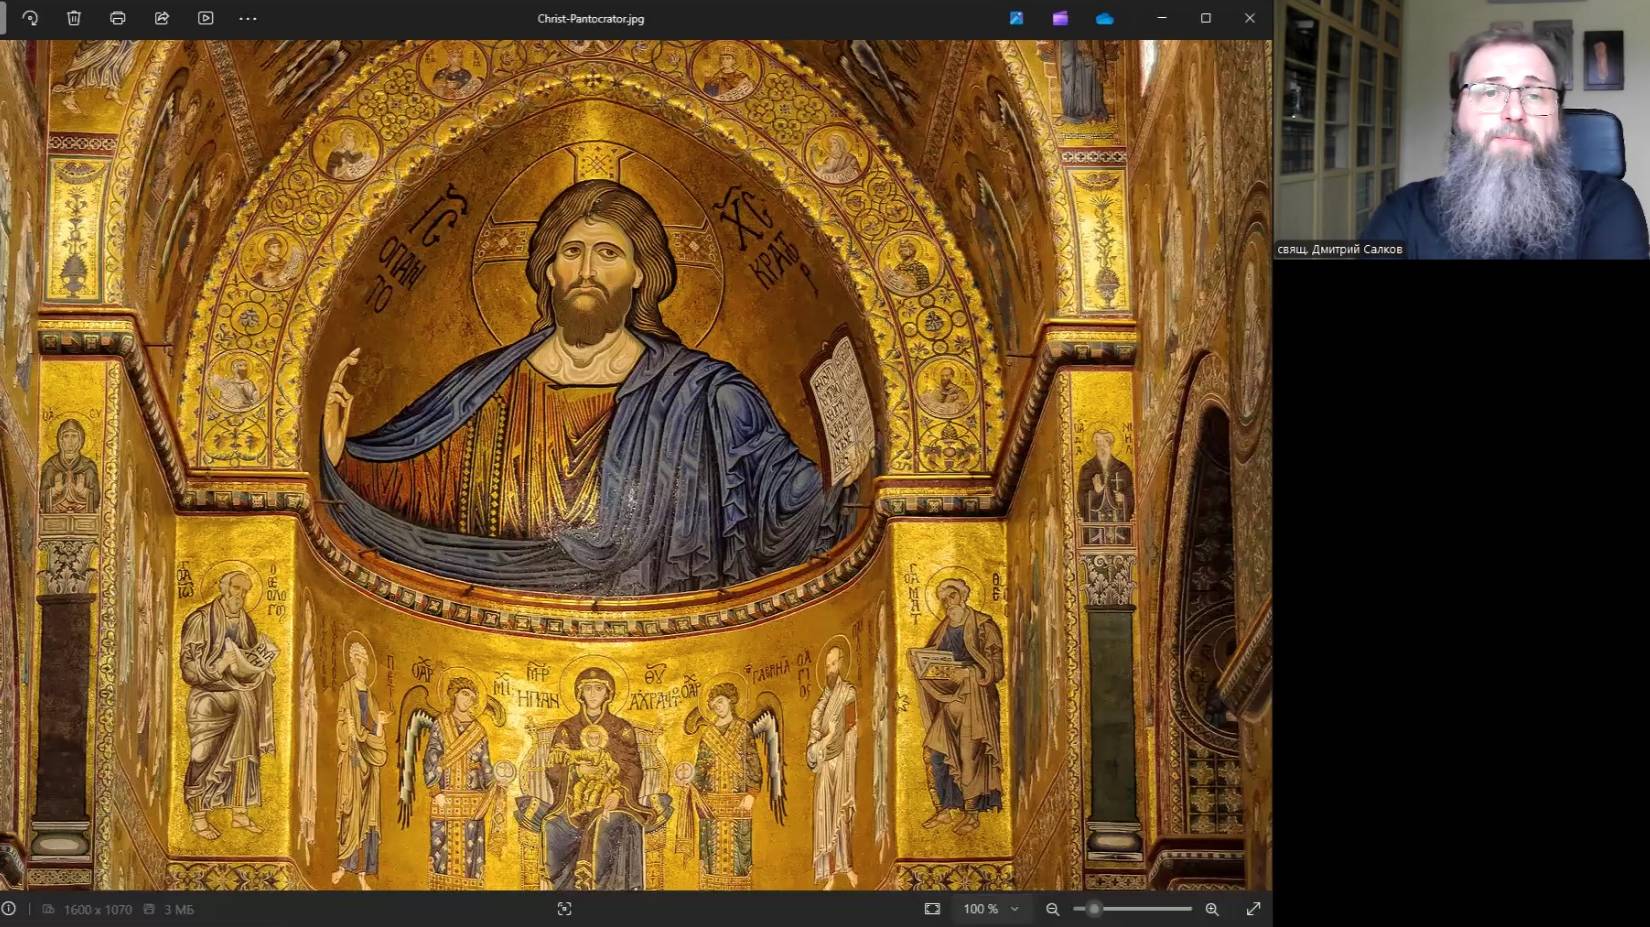
Task: Delete the photo with the trash icon
Action: pos(74,18)
